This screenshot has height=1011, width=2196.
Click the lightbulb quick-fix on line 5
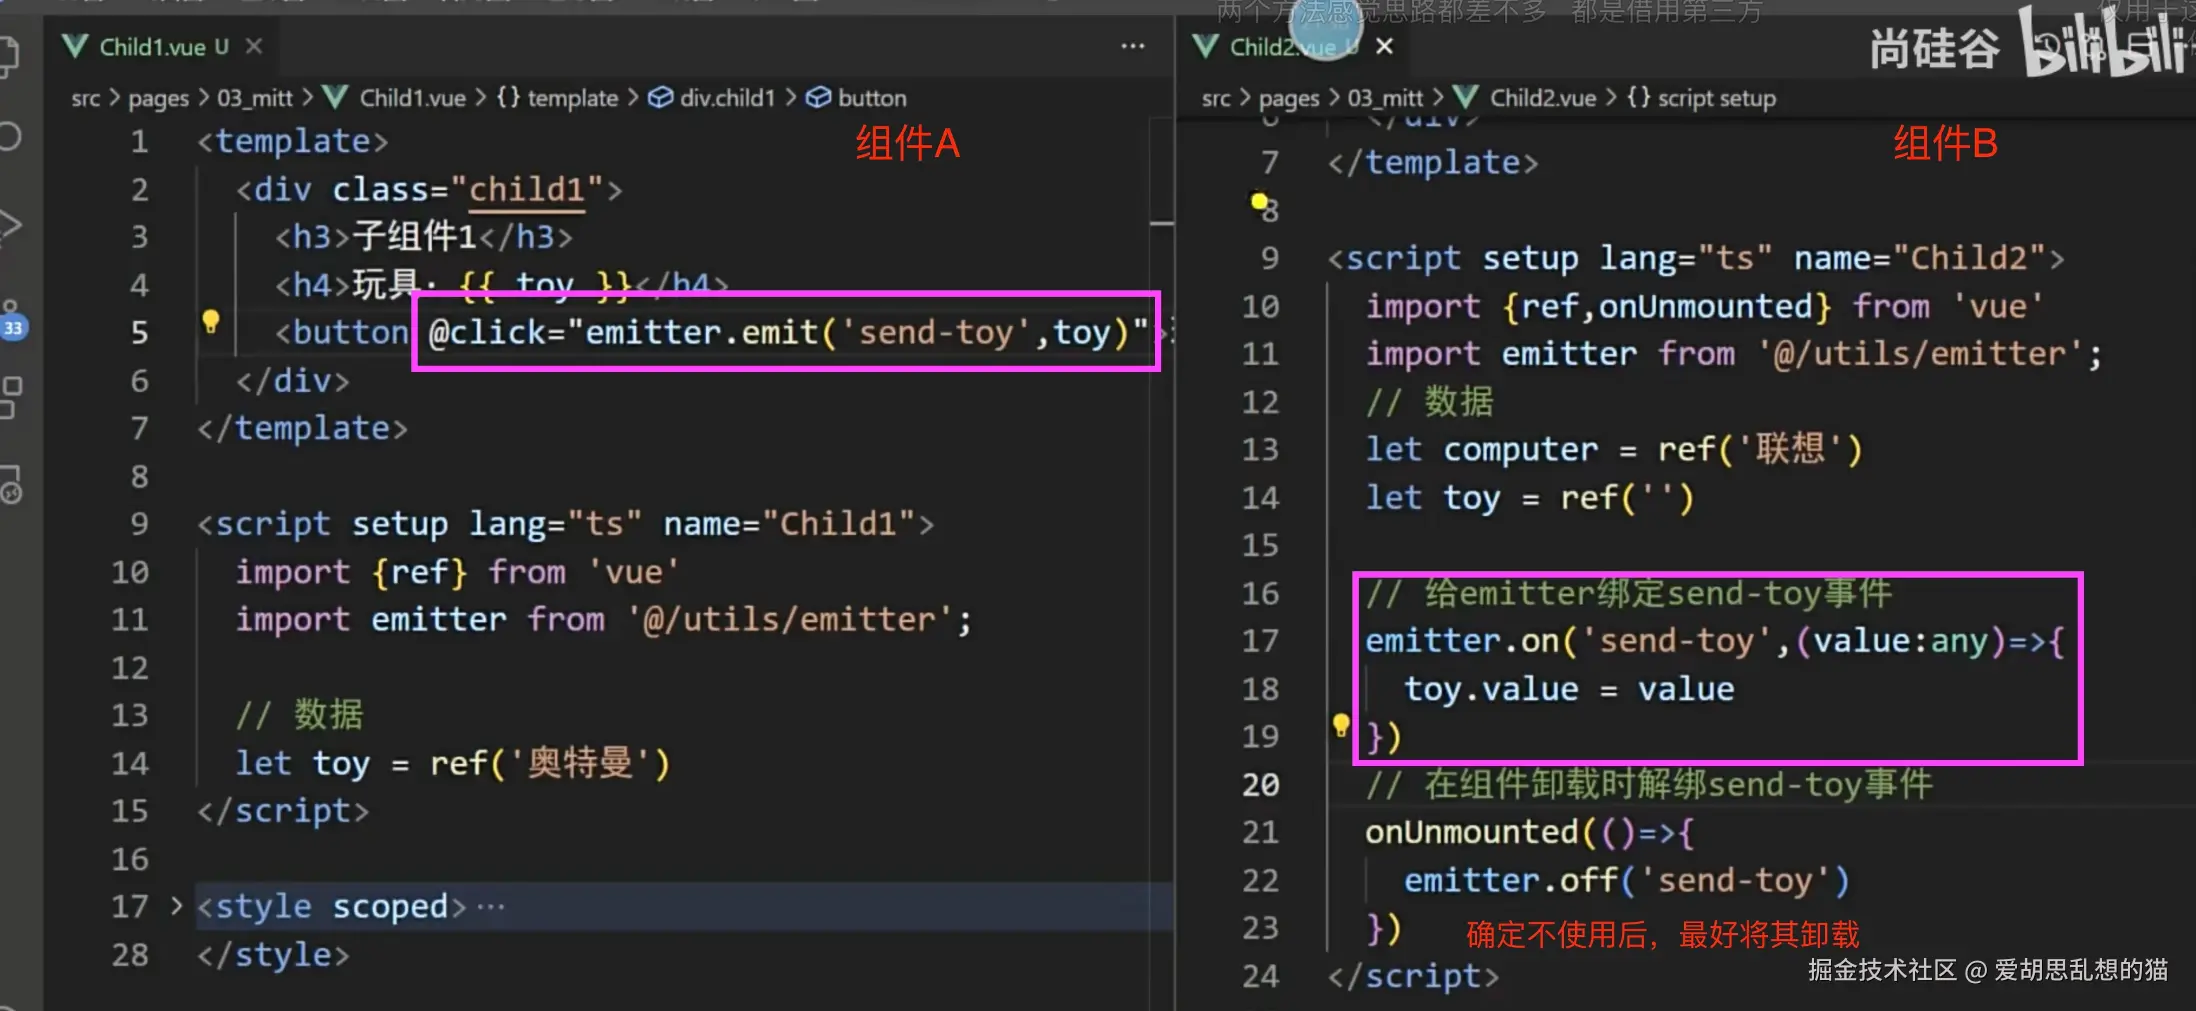(211, 321)
